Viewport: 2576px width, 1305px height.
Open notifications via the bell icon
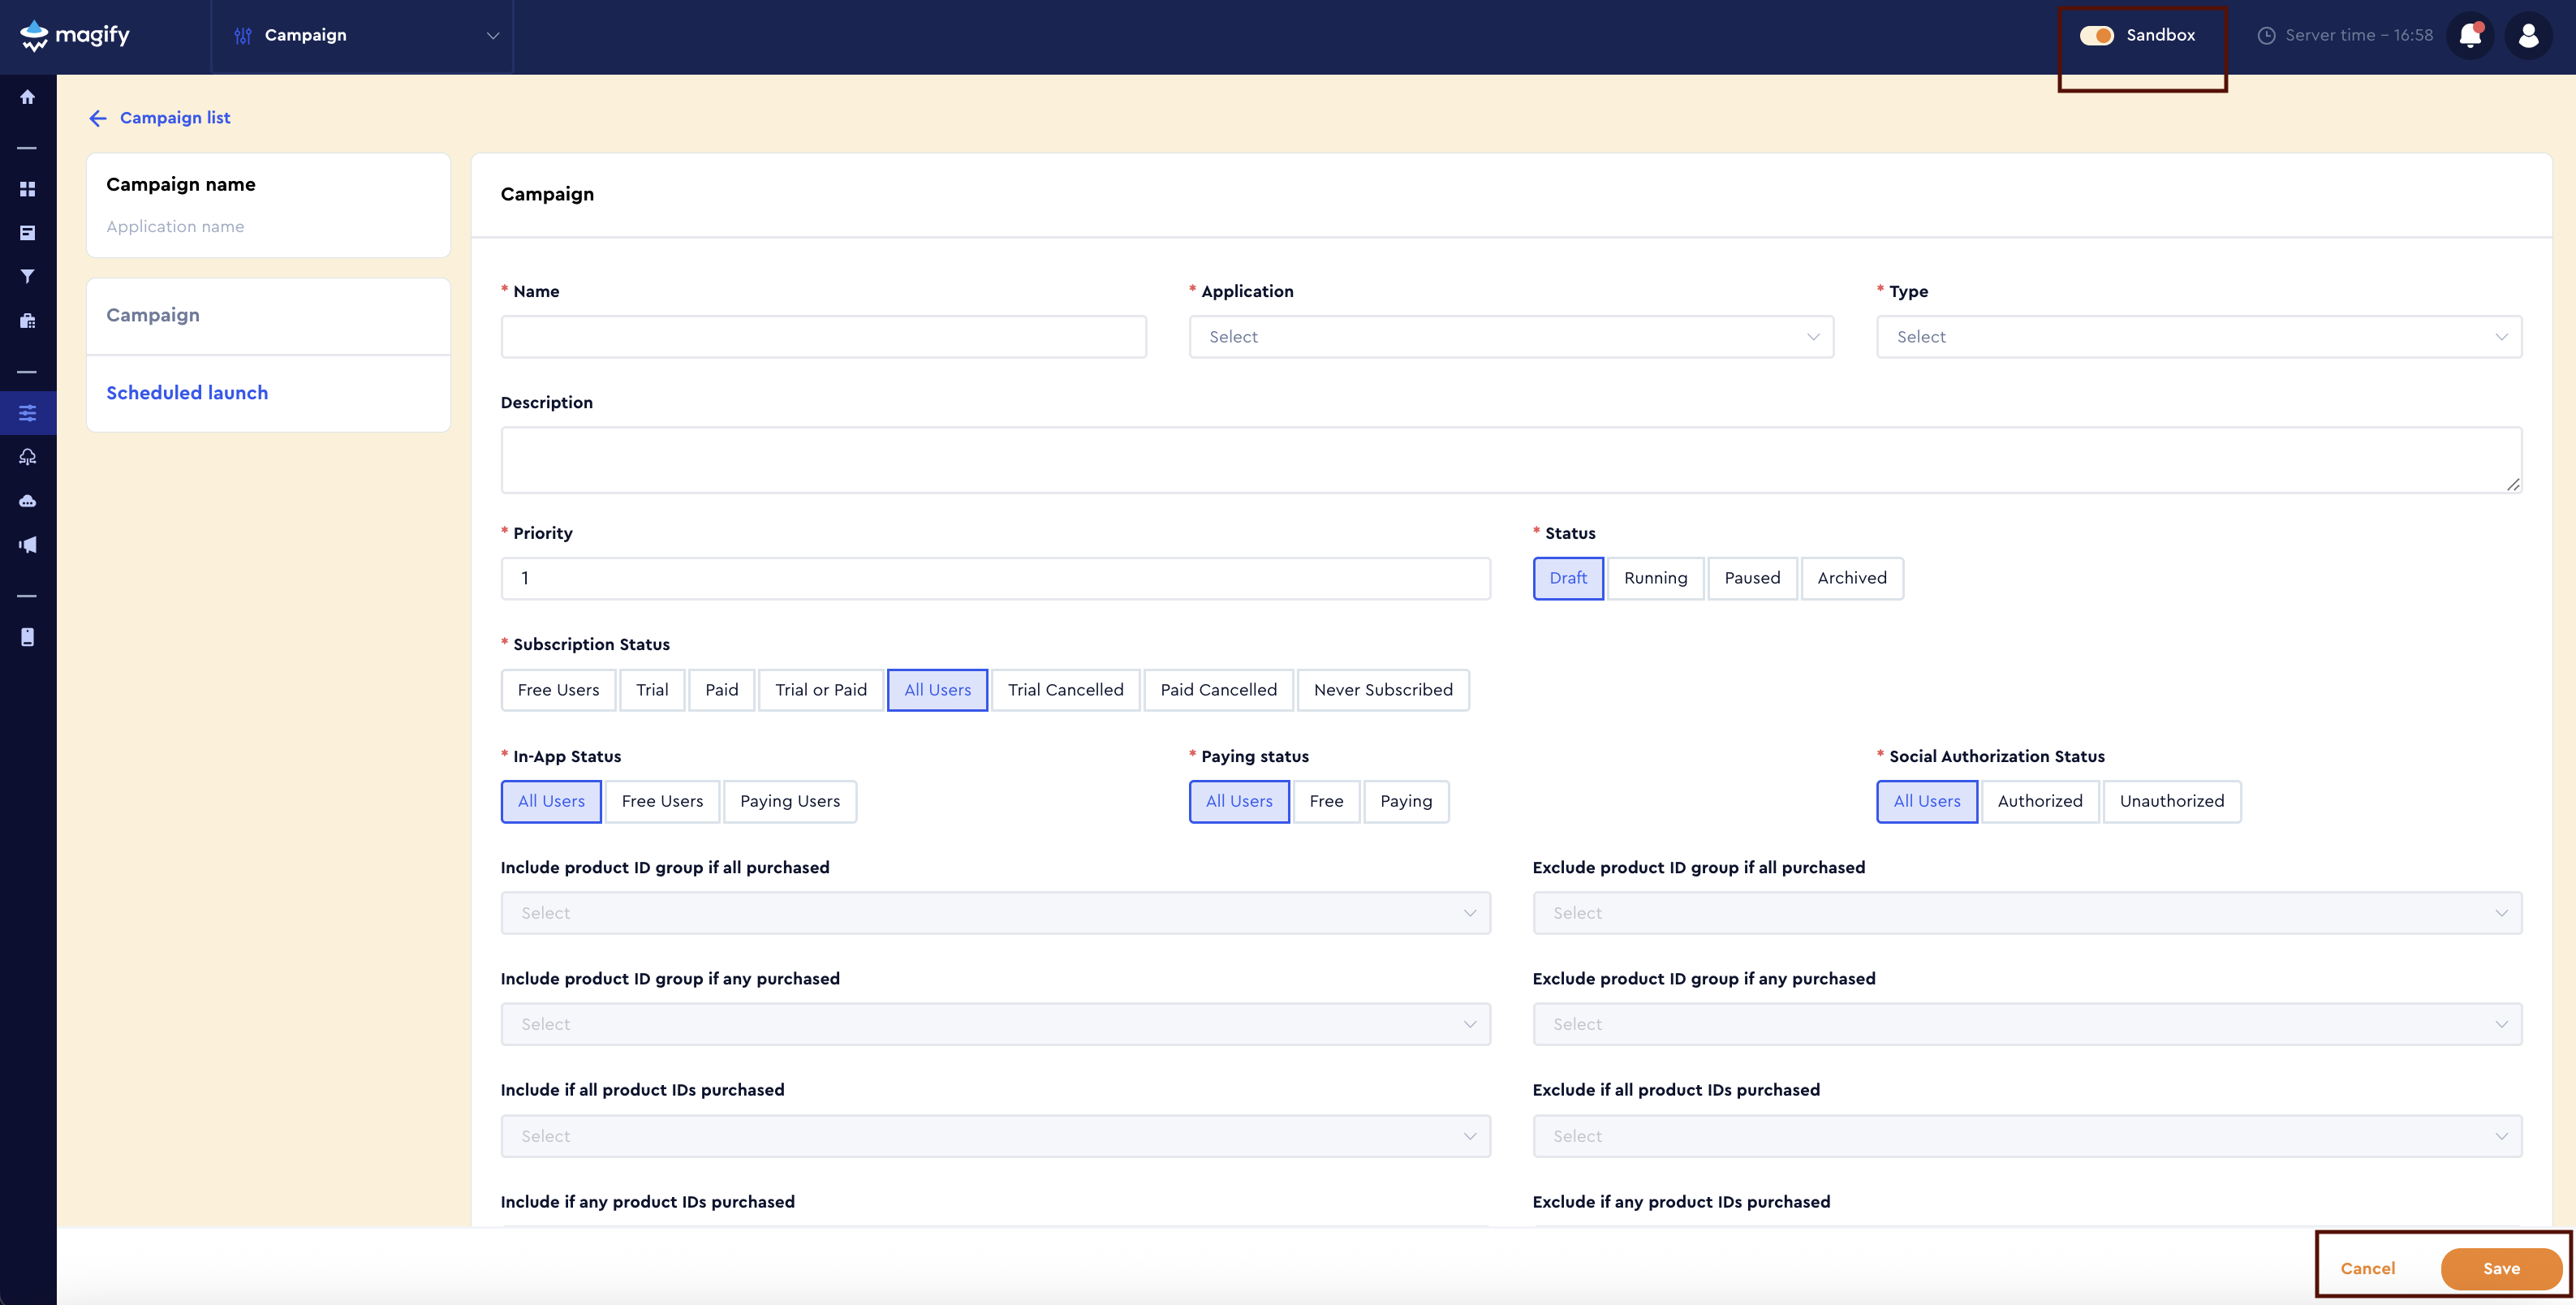click(2470, 35)
